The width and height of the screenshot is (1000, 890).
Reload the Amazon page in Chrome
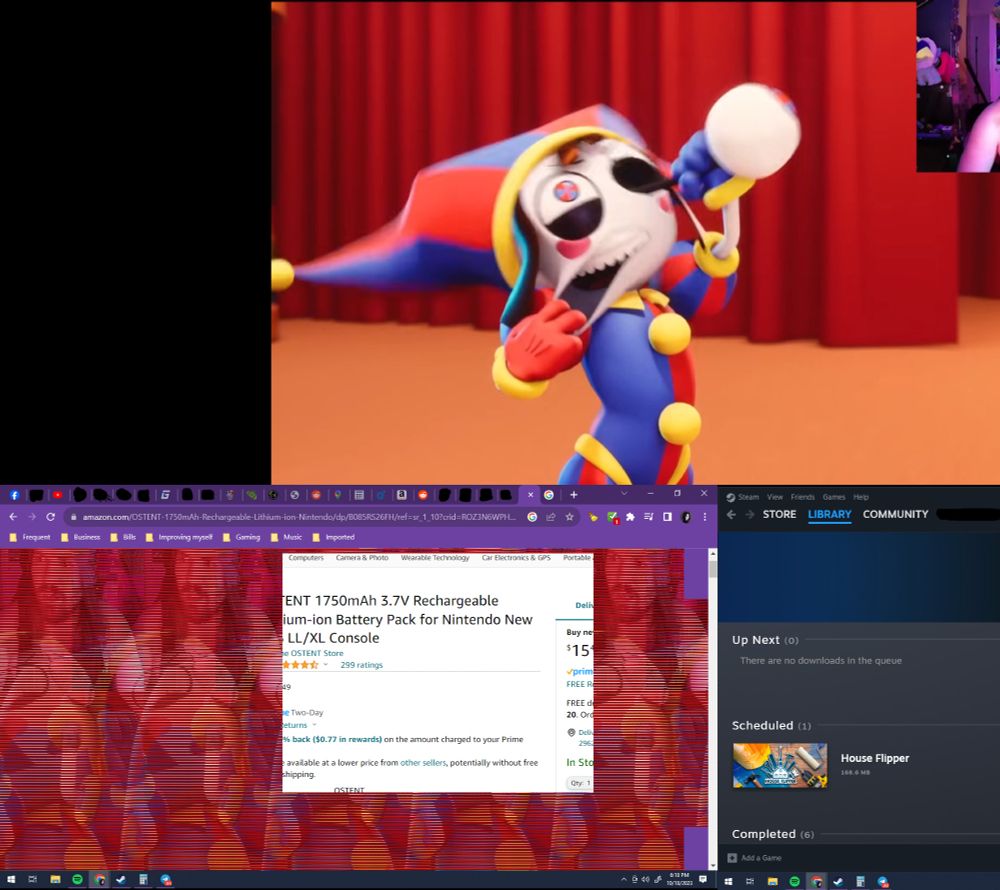tap(50, 517)
